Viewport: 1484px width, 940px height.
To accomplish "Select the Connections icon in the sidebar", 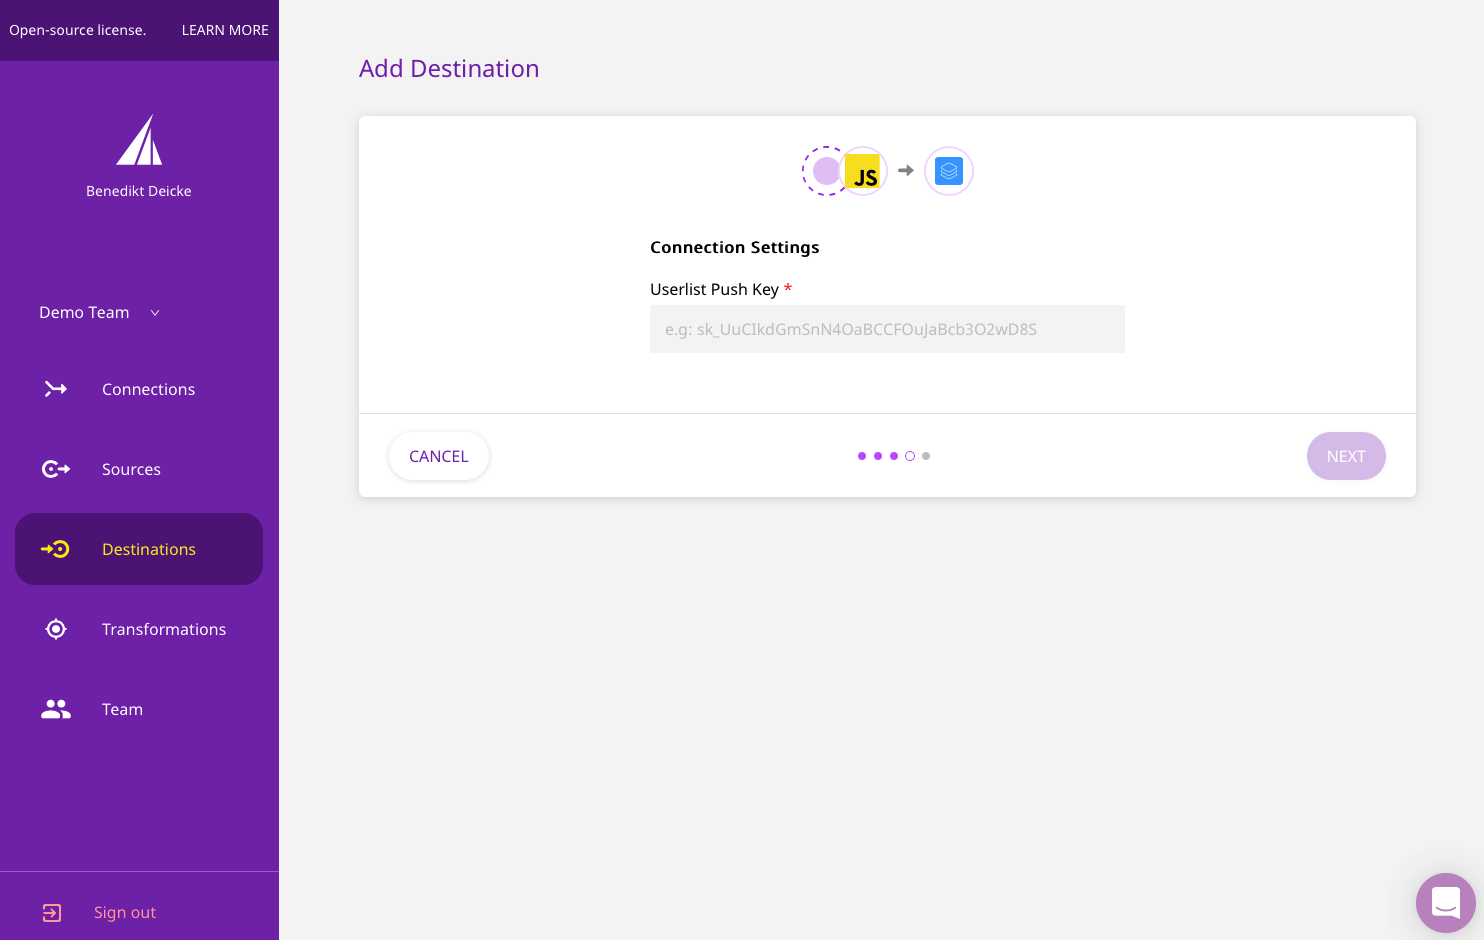I will (x=55, y=389).
